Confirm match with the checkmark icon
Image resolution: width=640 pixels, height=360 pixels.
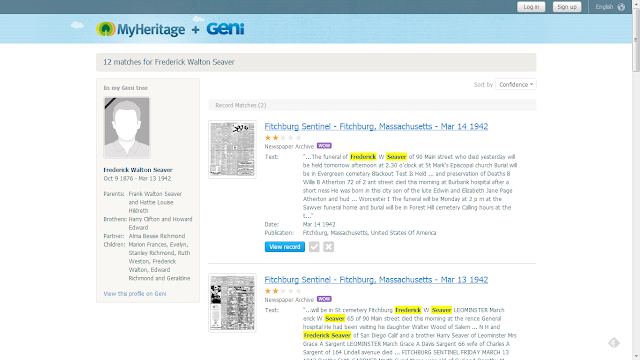pyautogui.click(x=314, y=247)
